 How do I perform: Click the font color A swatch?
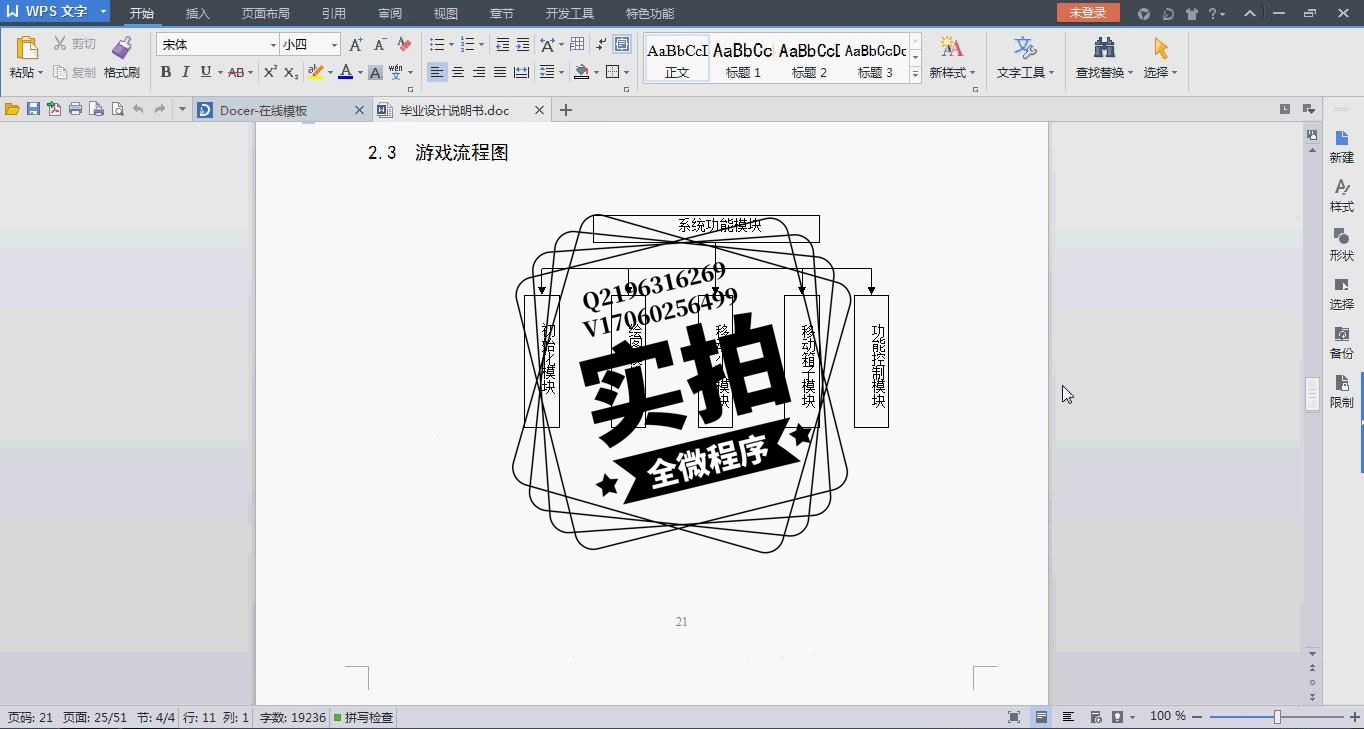coord(346,72)
